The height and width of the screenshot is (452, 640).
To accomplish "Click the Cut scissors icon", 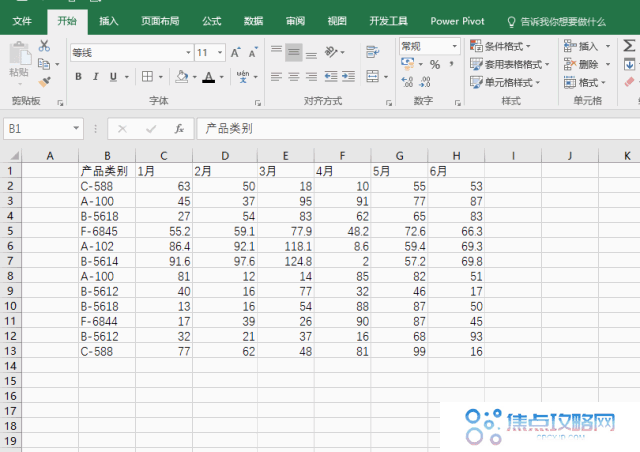I will point(44,46).
